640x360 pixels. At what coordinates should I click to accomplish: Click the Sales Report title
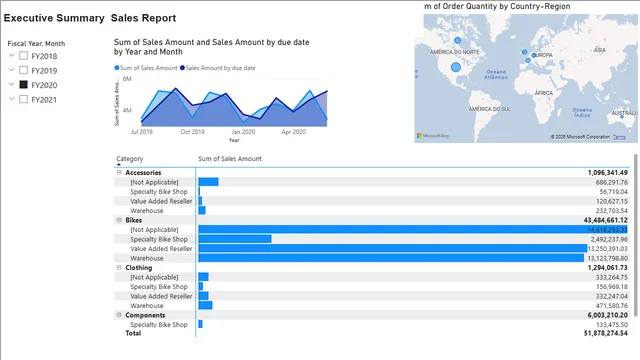click(143, 18)
